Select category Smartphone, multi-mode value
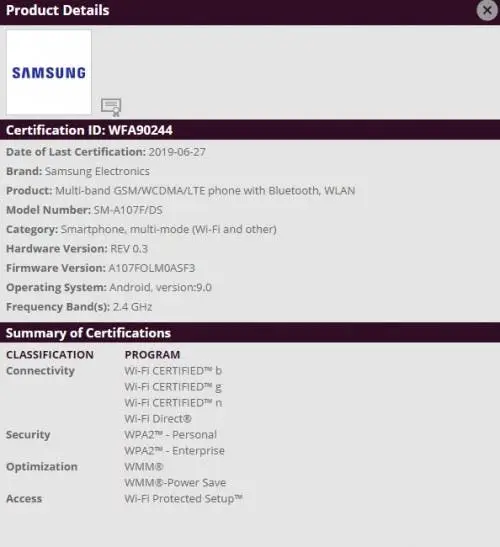 click(x=169, y=230)
